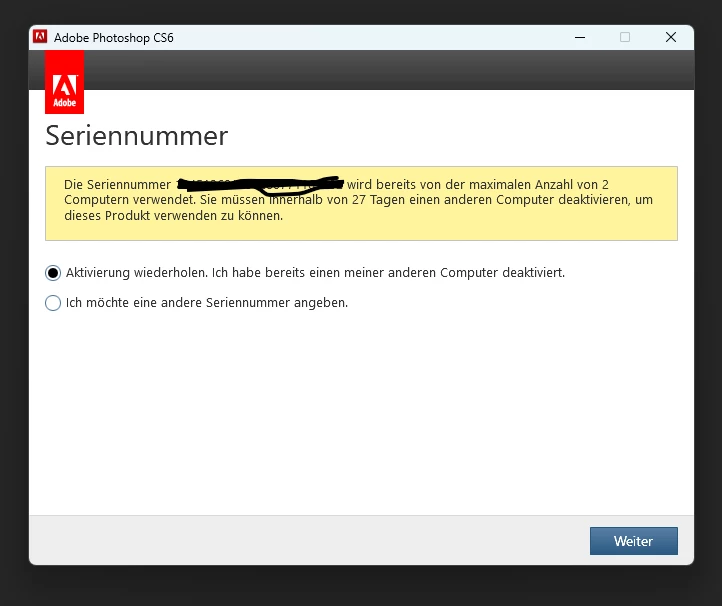Click the yellow warning text 'dieses Produkt verwenden zu können.'
This screenshot has height=606, width=722.
[174, 216]
